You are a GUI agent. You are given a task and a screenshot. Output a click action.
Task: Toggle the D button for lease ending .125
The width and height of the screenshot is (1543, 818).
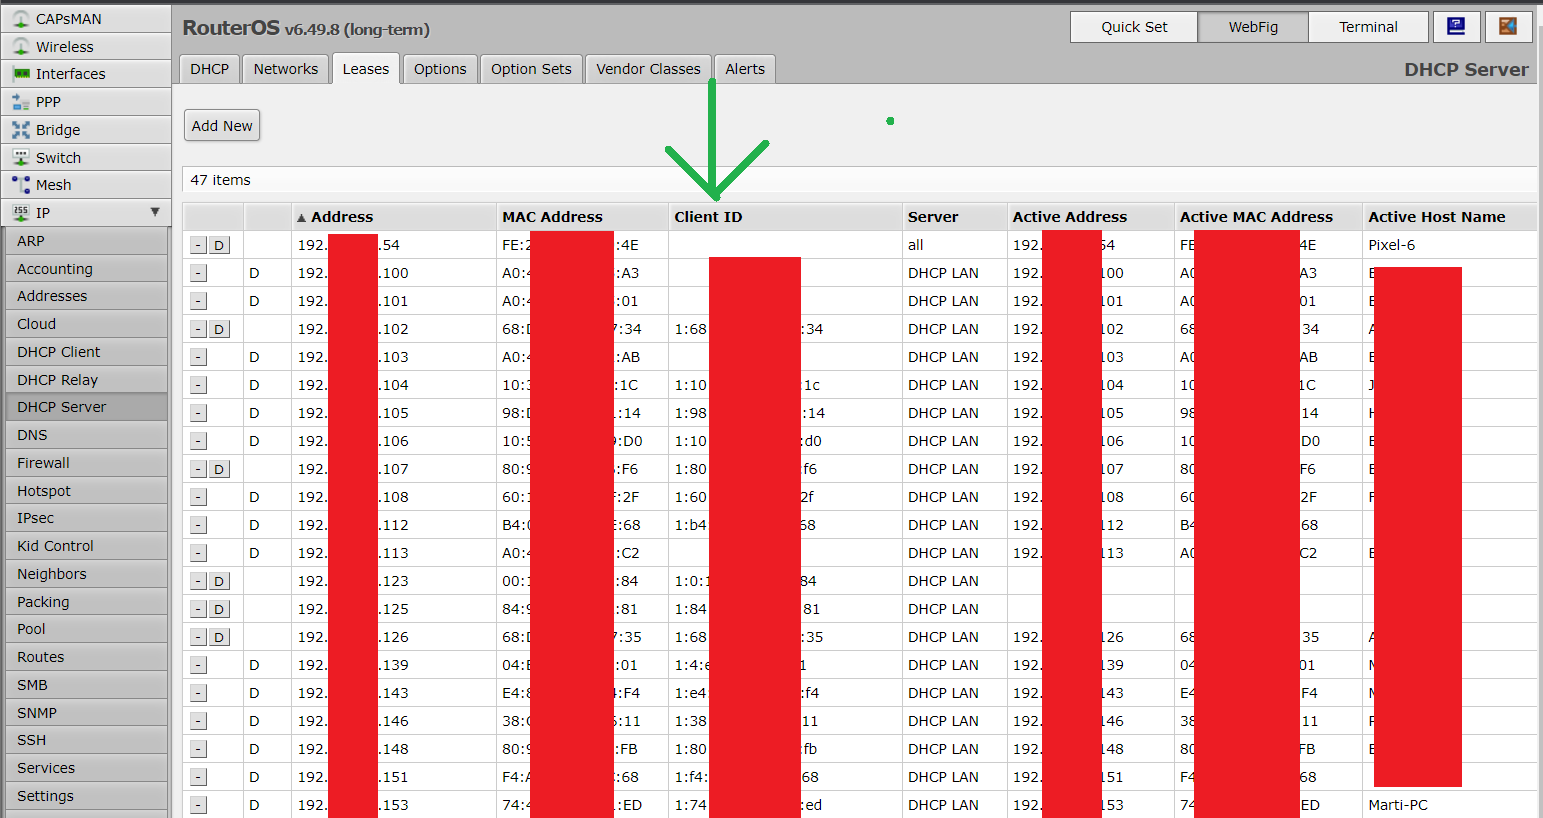219,609
